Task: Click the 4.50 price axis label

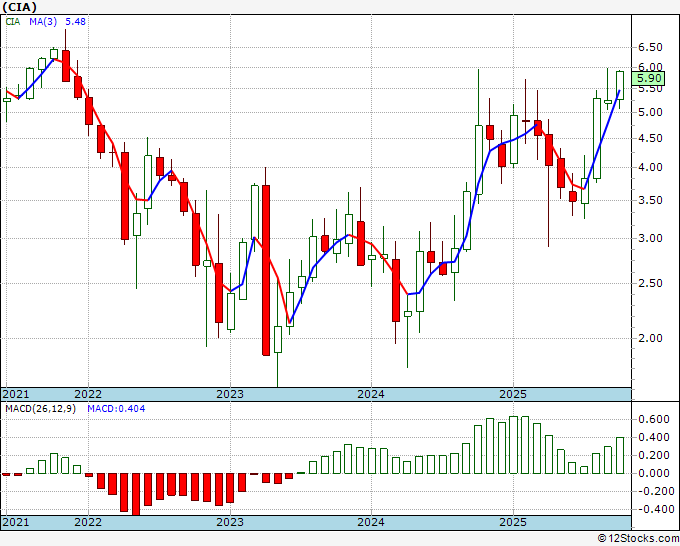Action: [x=650, y=138]
